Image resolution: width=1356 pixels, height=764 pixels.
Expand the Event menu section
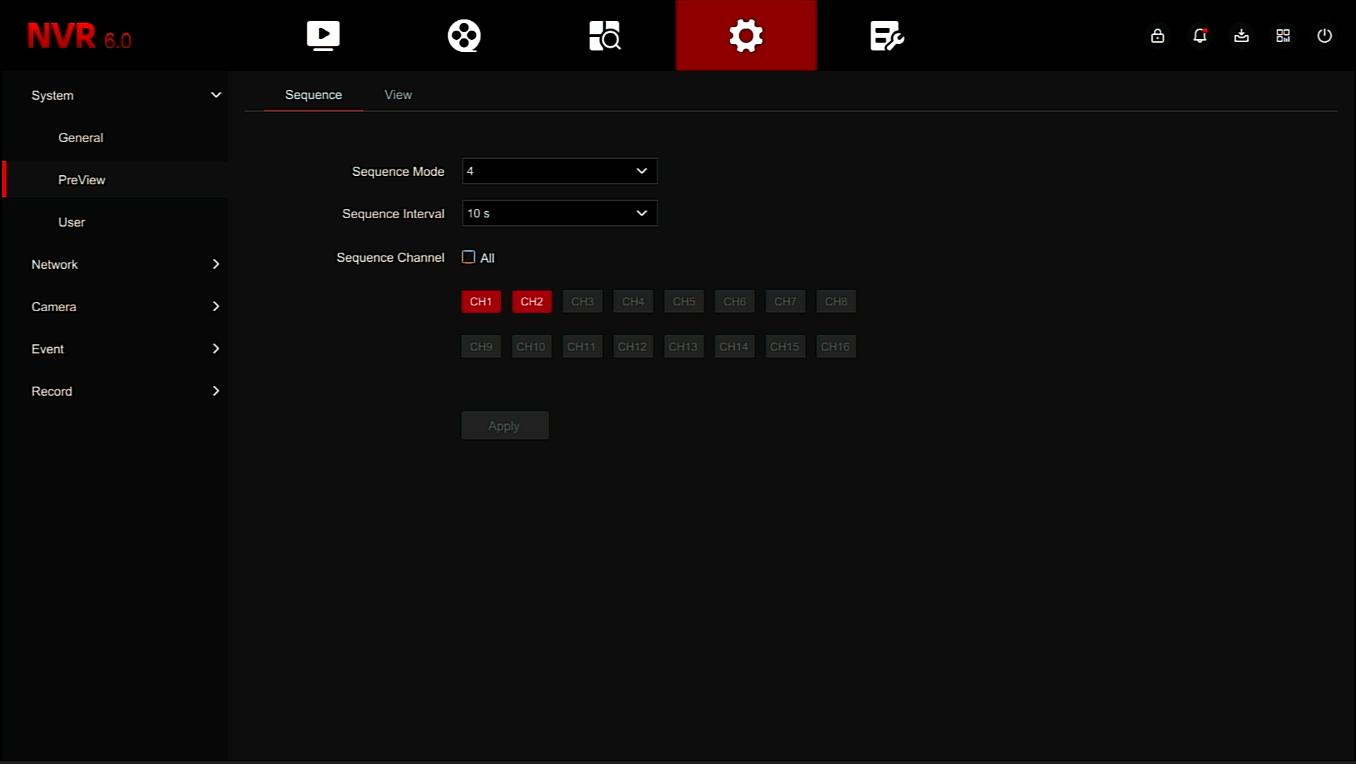point(114,349)
